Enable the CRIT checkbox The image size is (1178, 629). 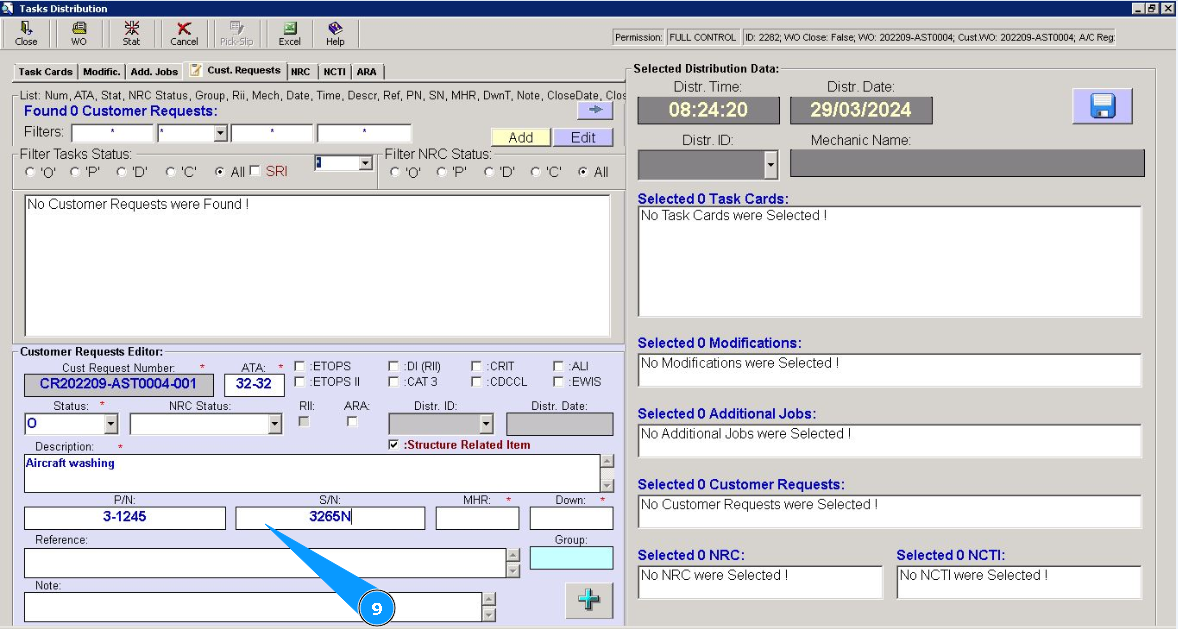tap(476, 366)
